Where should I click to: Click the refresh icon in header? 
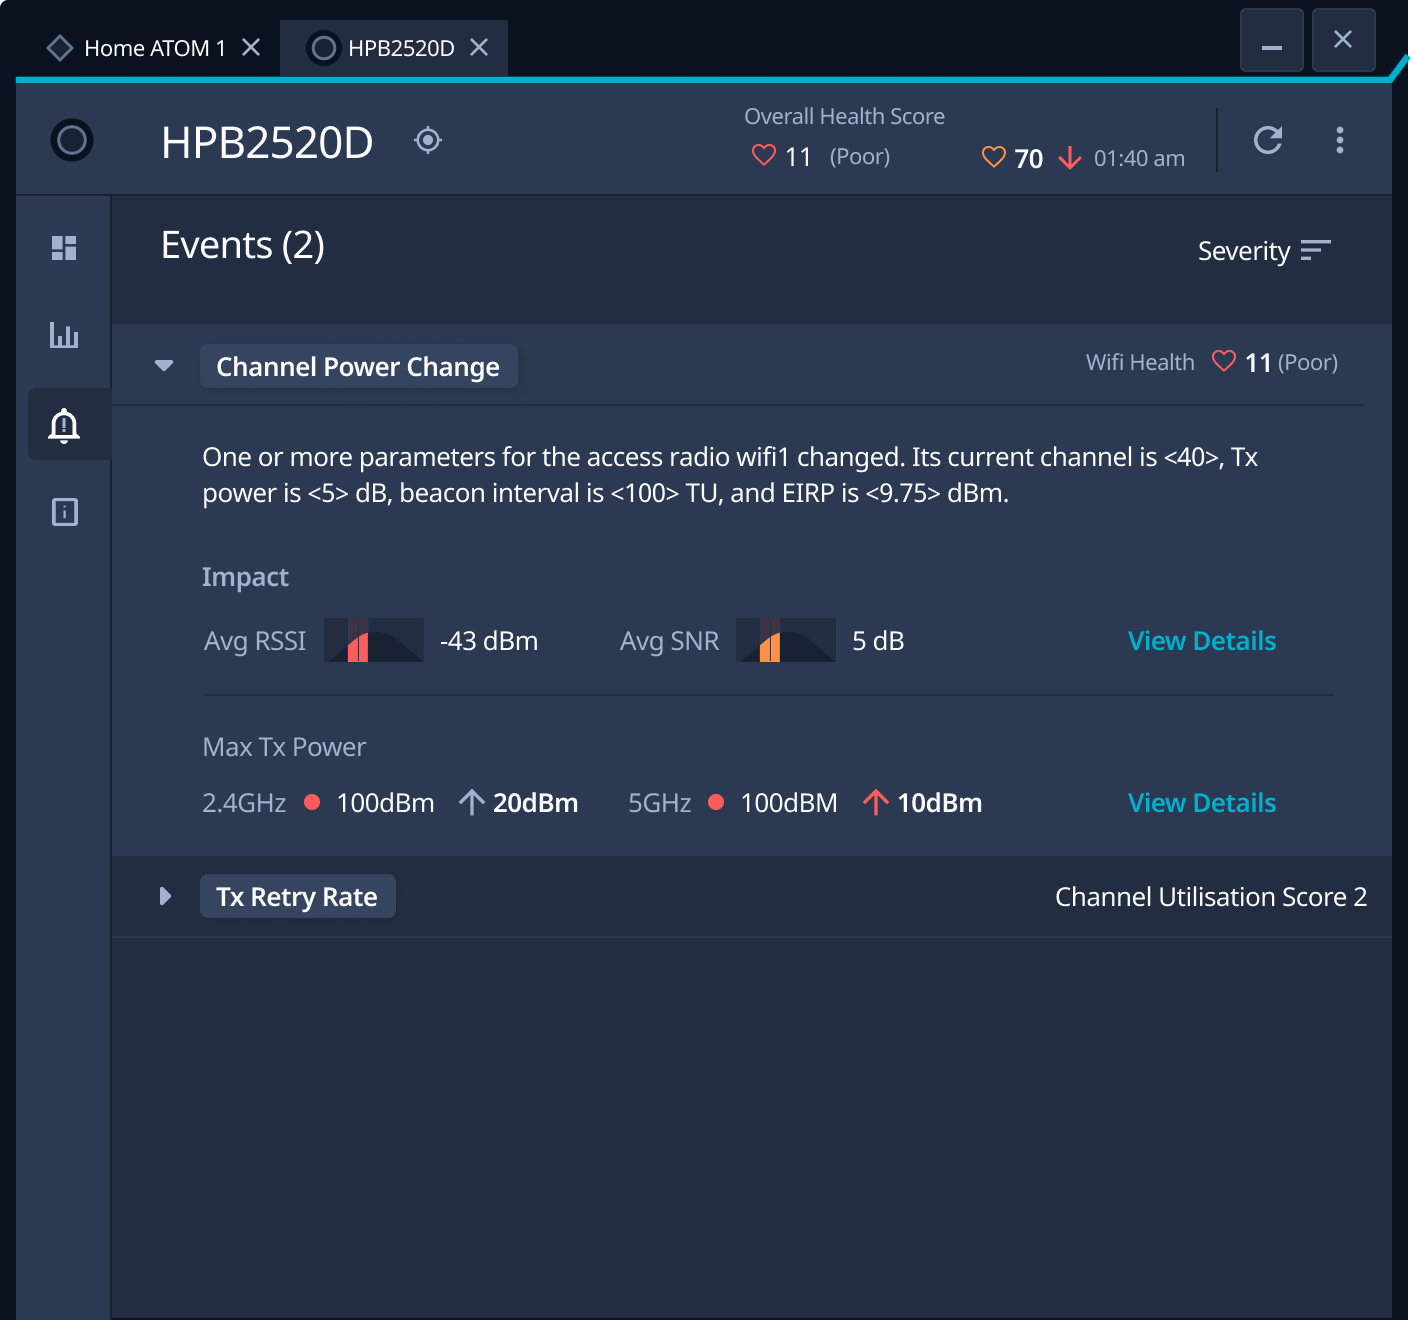pos(1268,140)
